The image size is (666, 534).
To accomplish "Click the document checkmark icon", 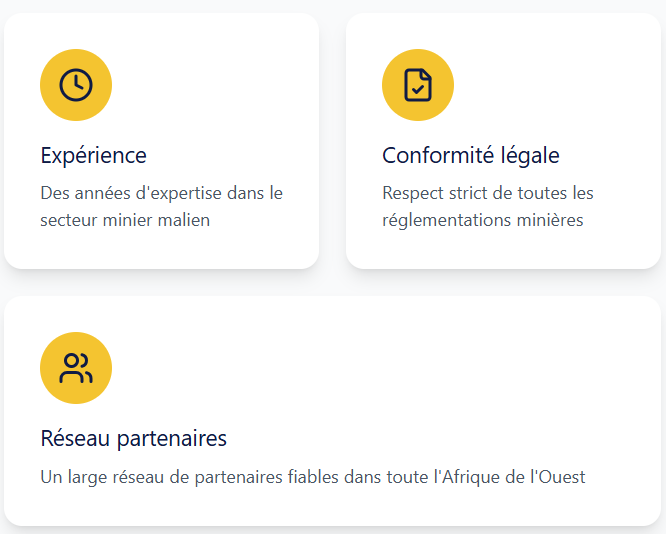I will (x=418, y=85).
